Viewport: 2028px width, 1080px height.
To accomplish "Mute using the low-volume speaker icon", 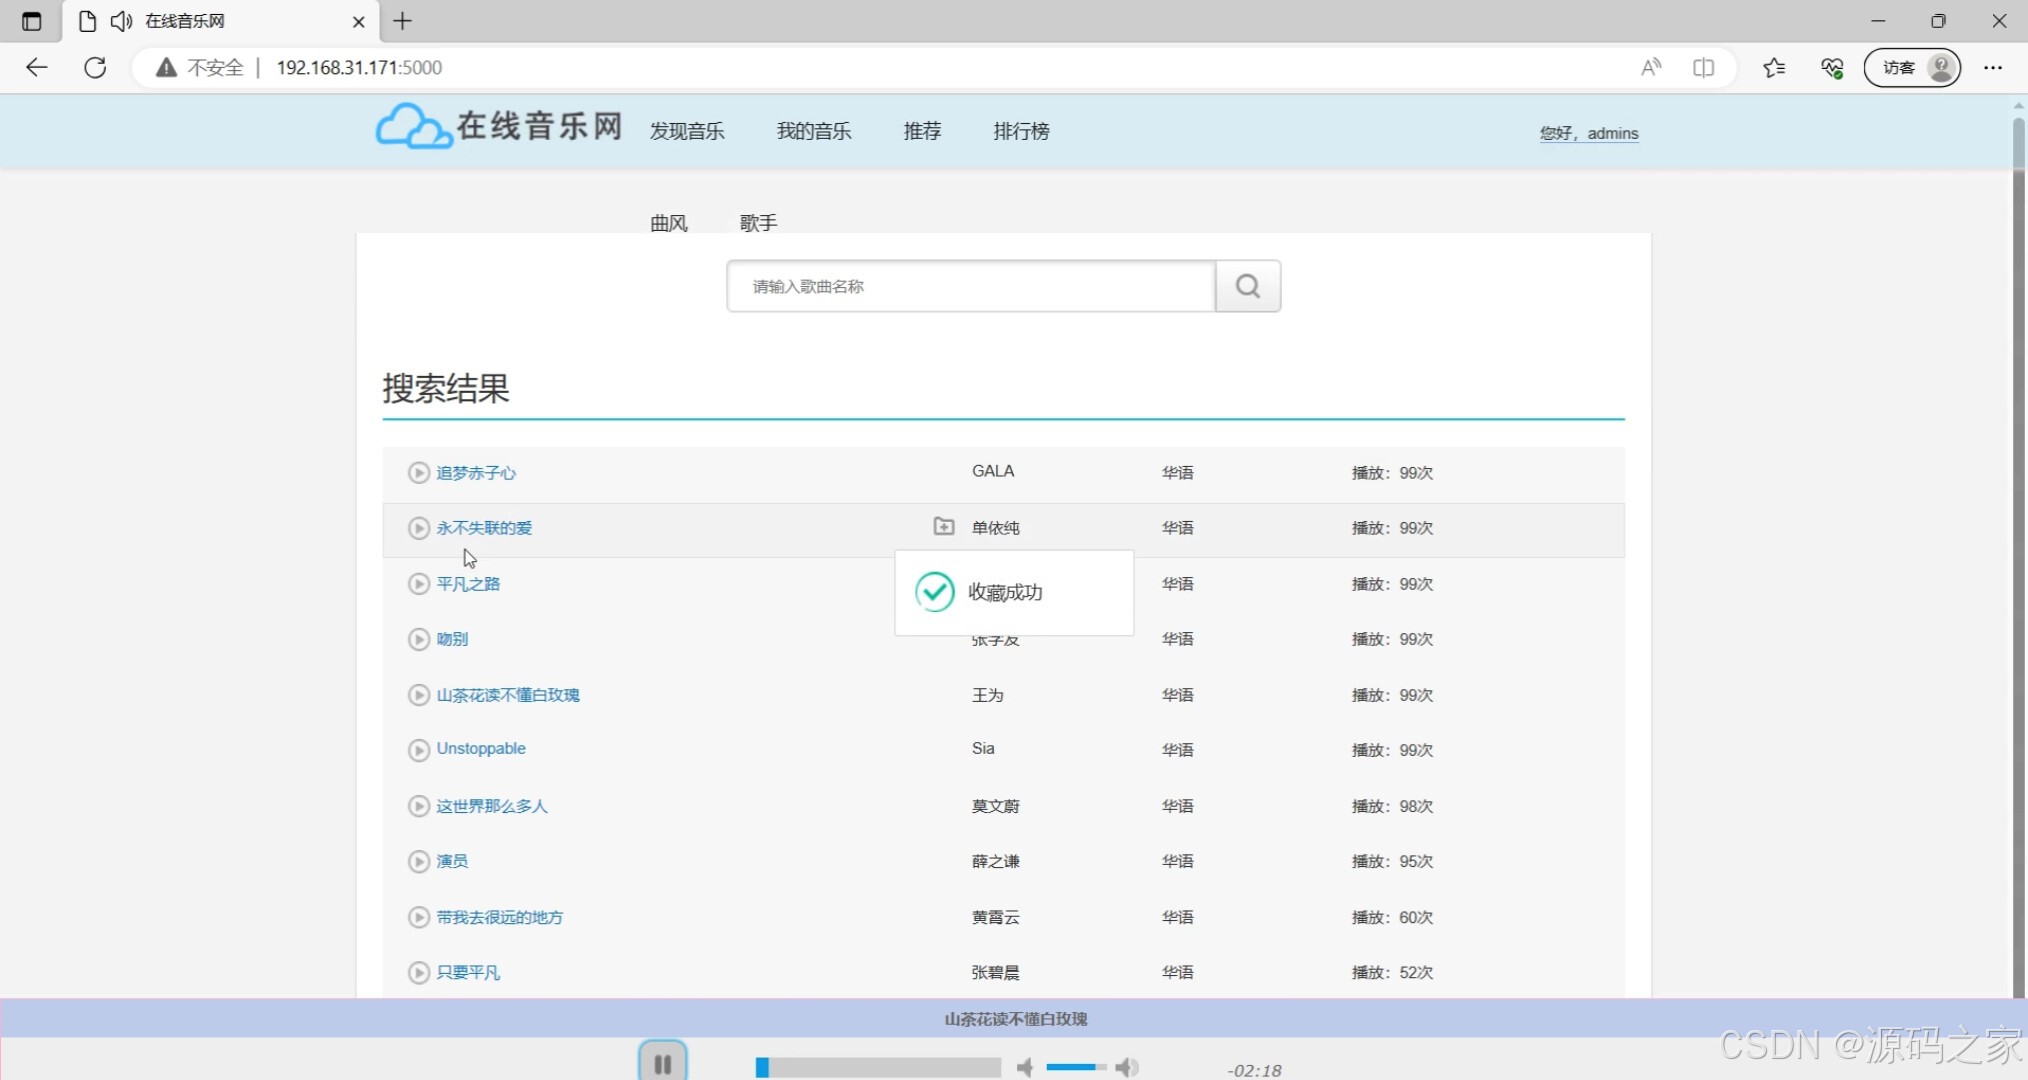I will click(x=1025, y=1068).
